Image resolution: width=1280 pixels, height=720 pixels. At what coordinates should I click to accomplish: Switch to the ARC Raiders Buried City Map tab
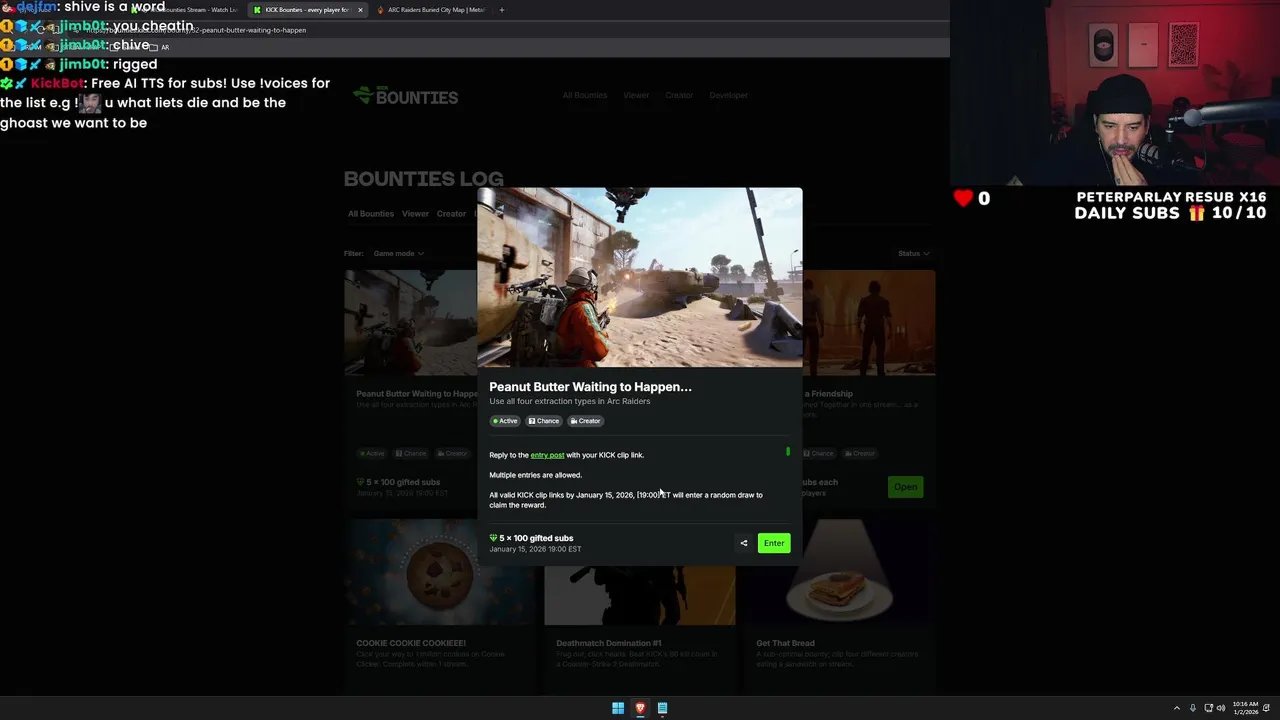(434, 10)
